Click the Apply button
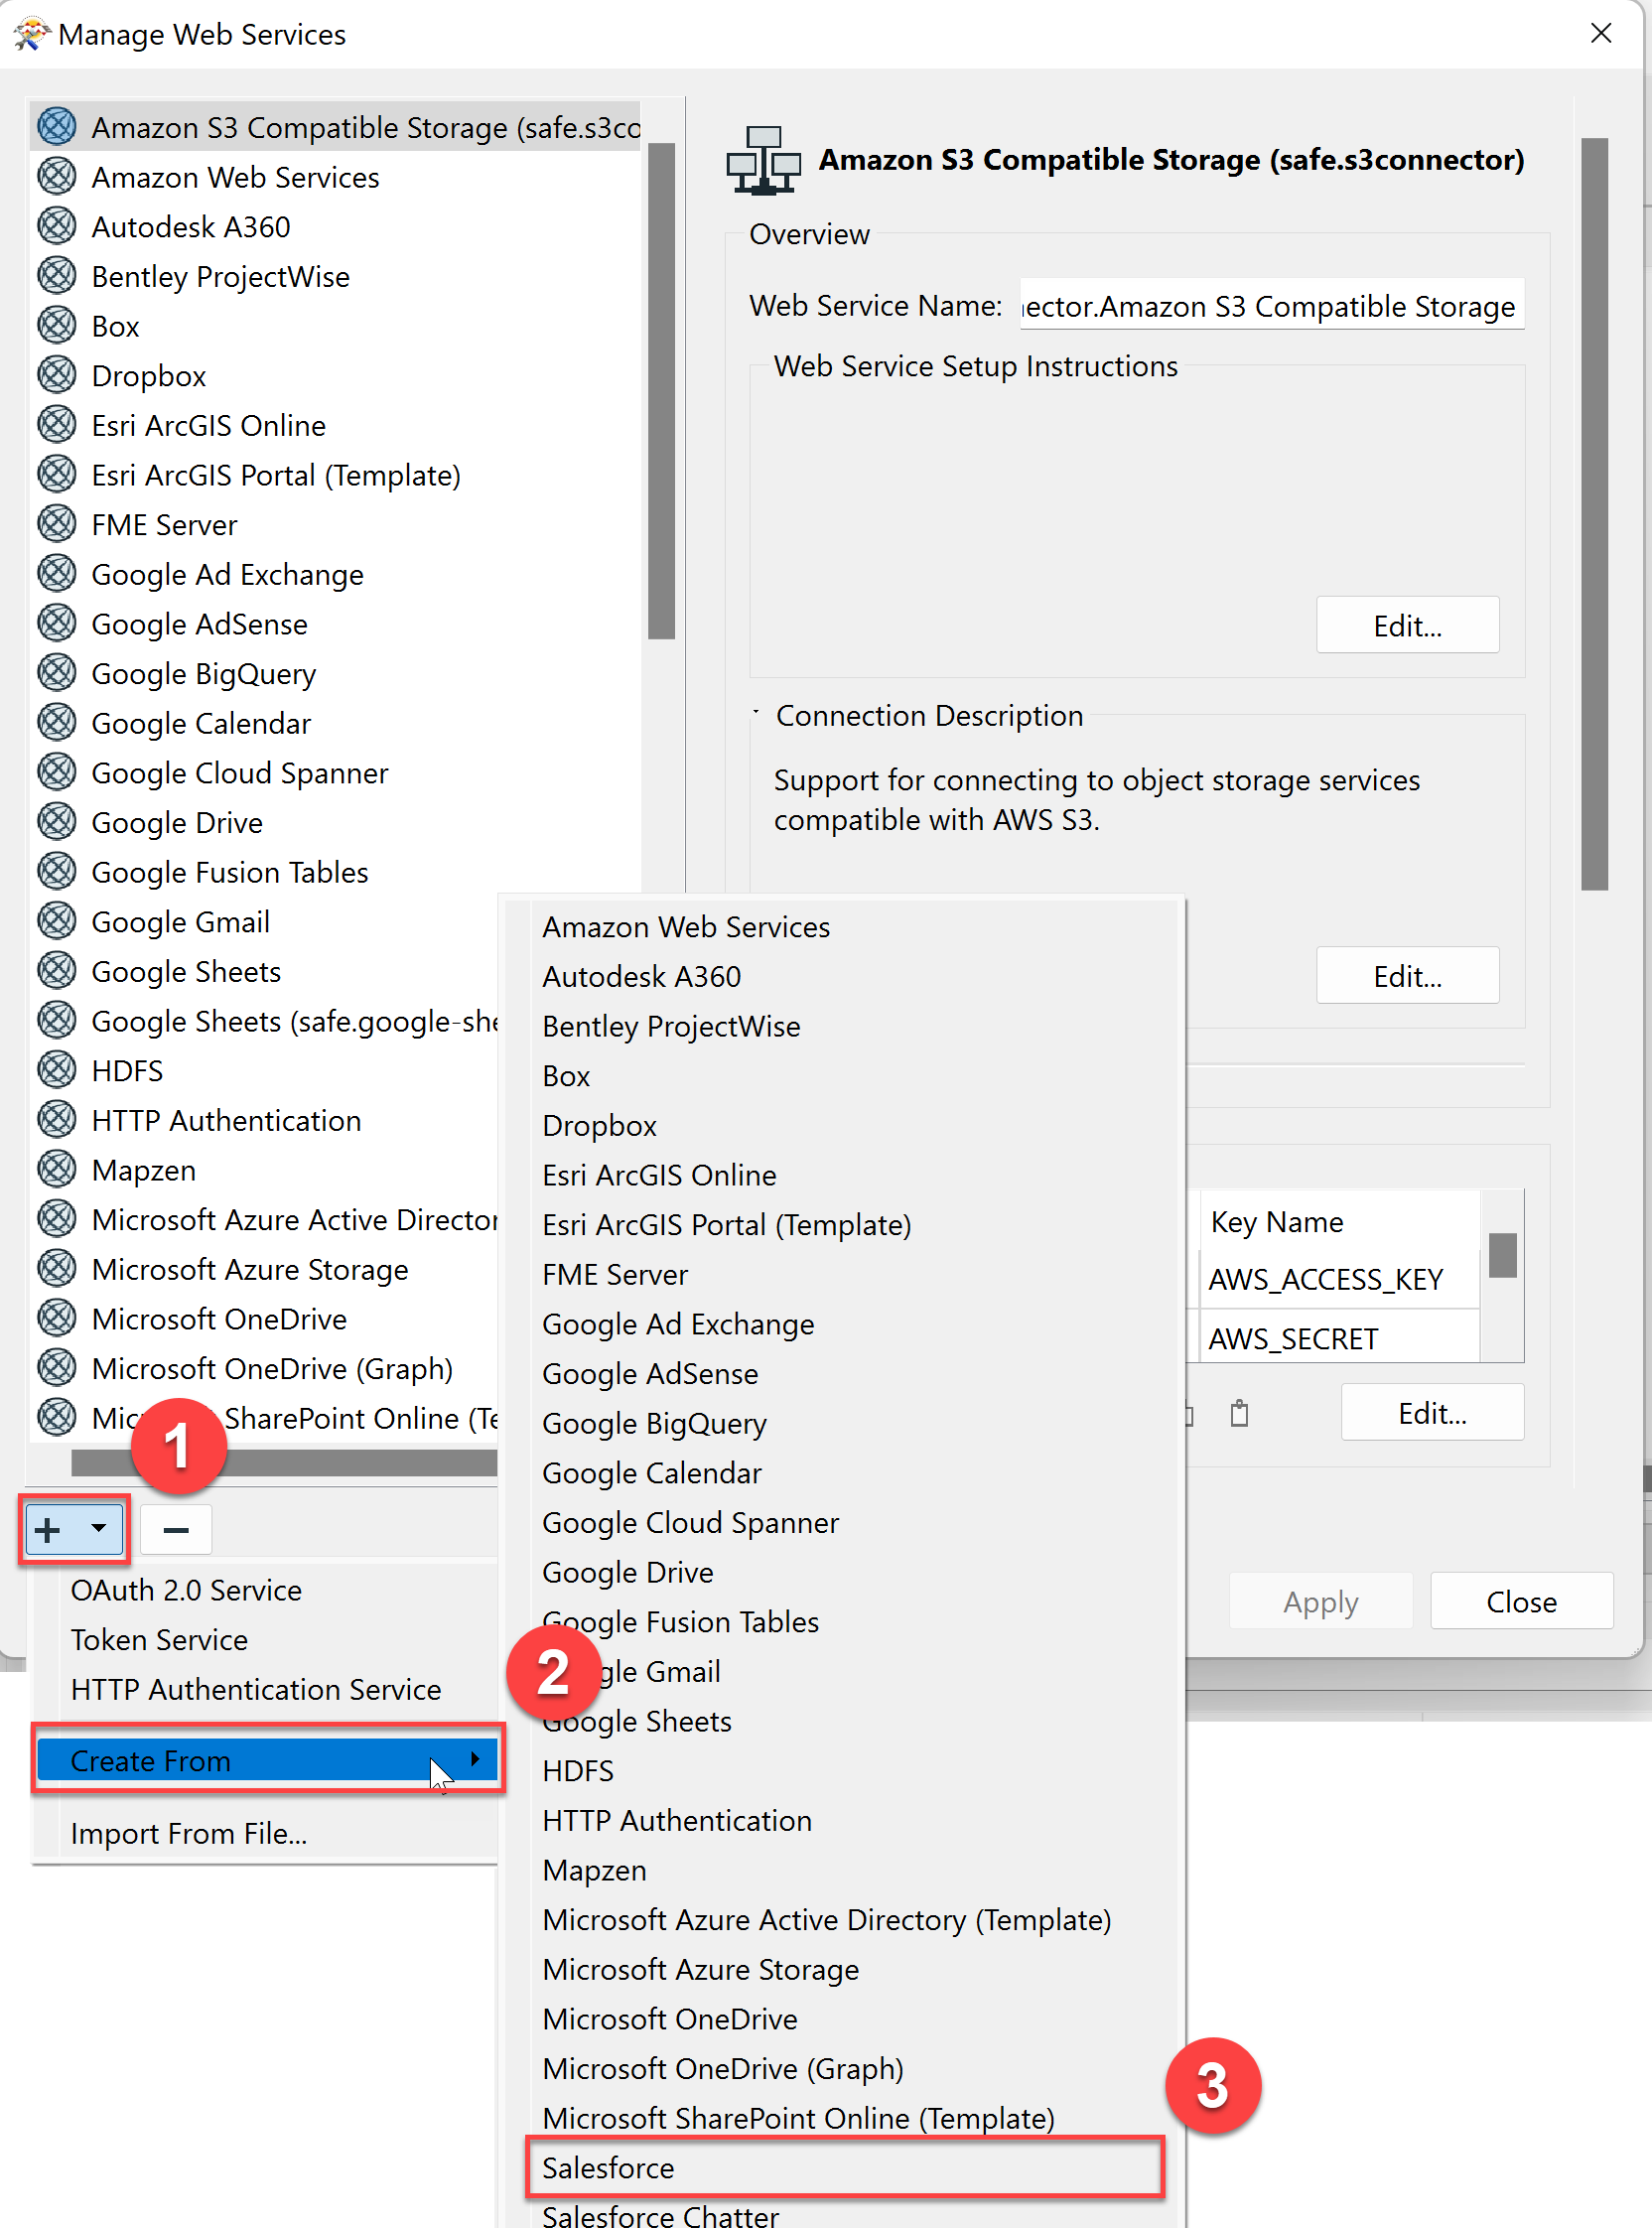This screenshot has width=1652, height=2228. coord(1321,1602)
